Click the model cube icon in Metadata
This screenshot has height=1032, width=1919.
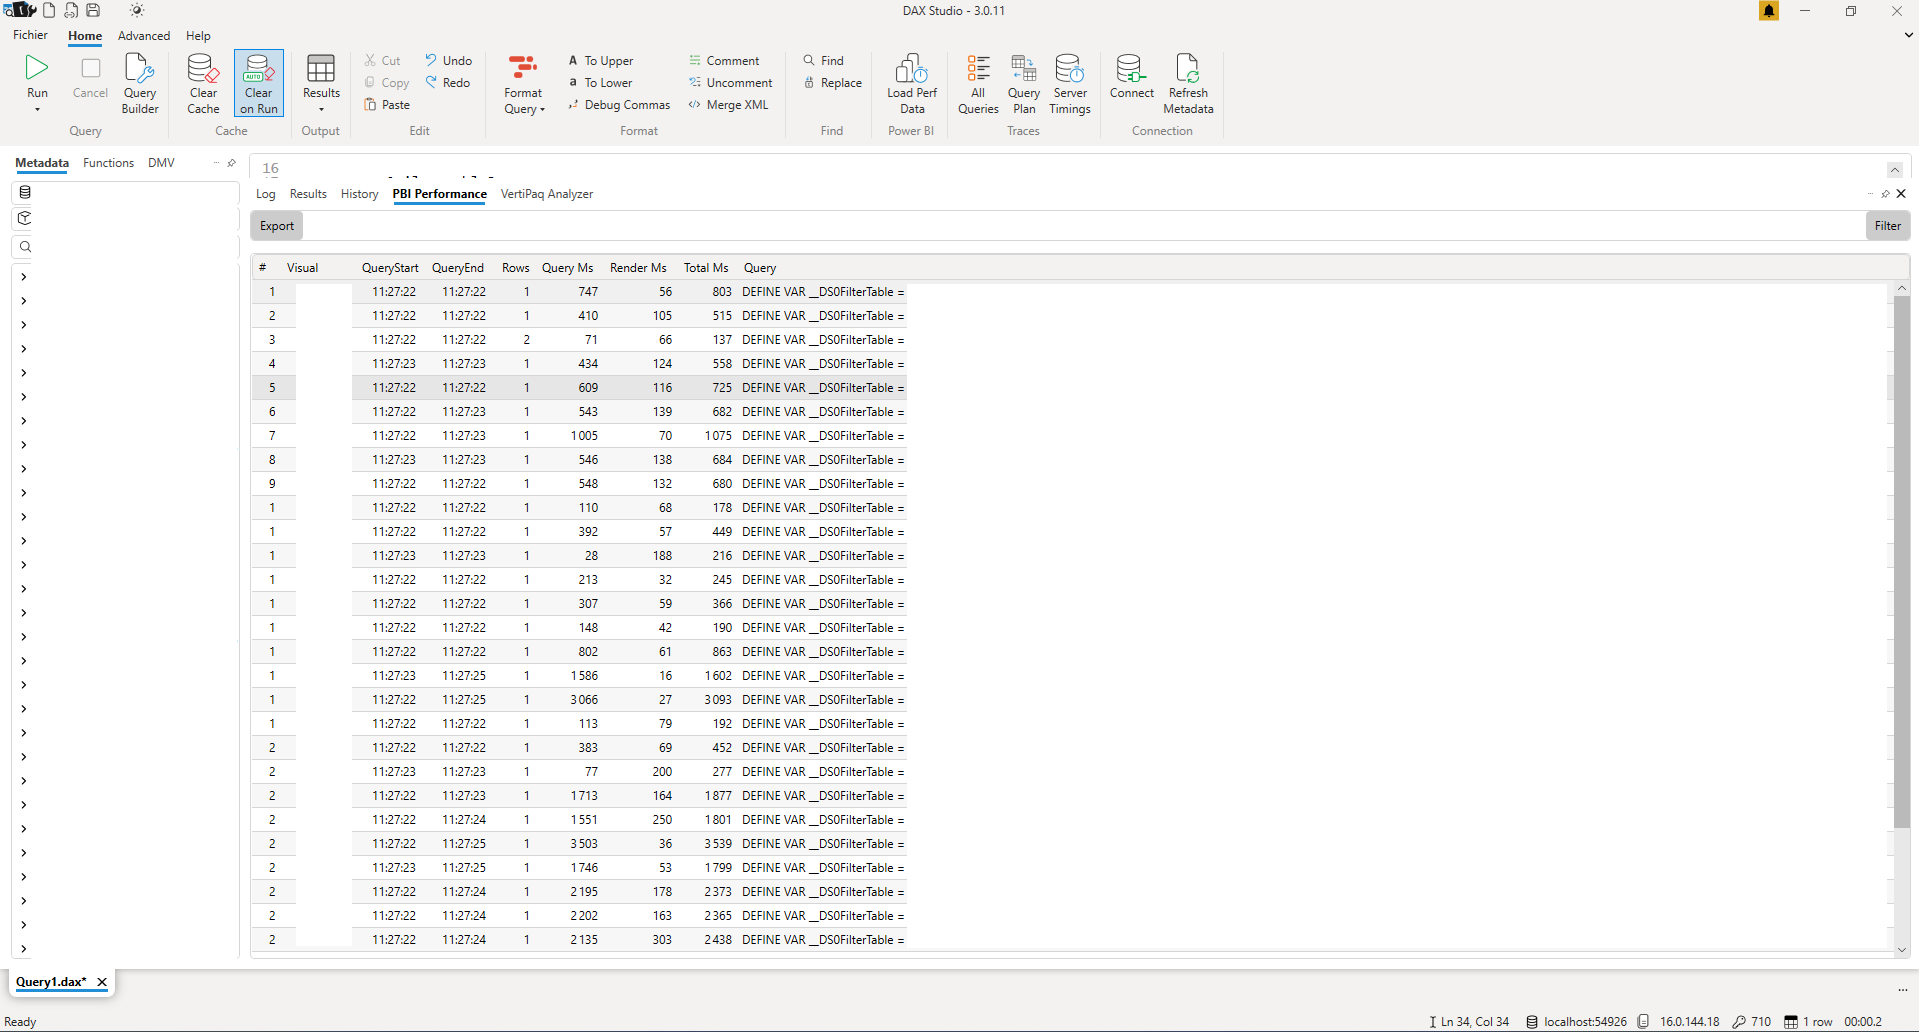point(25,218)
